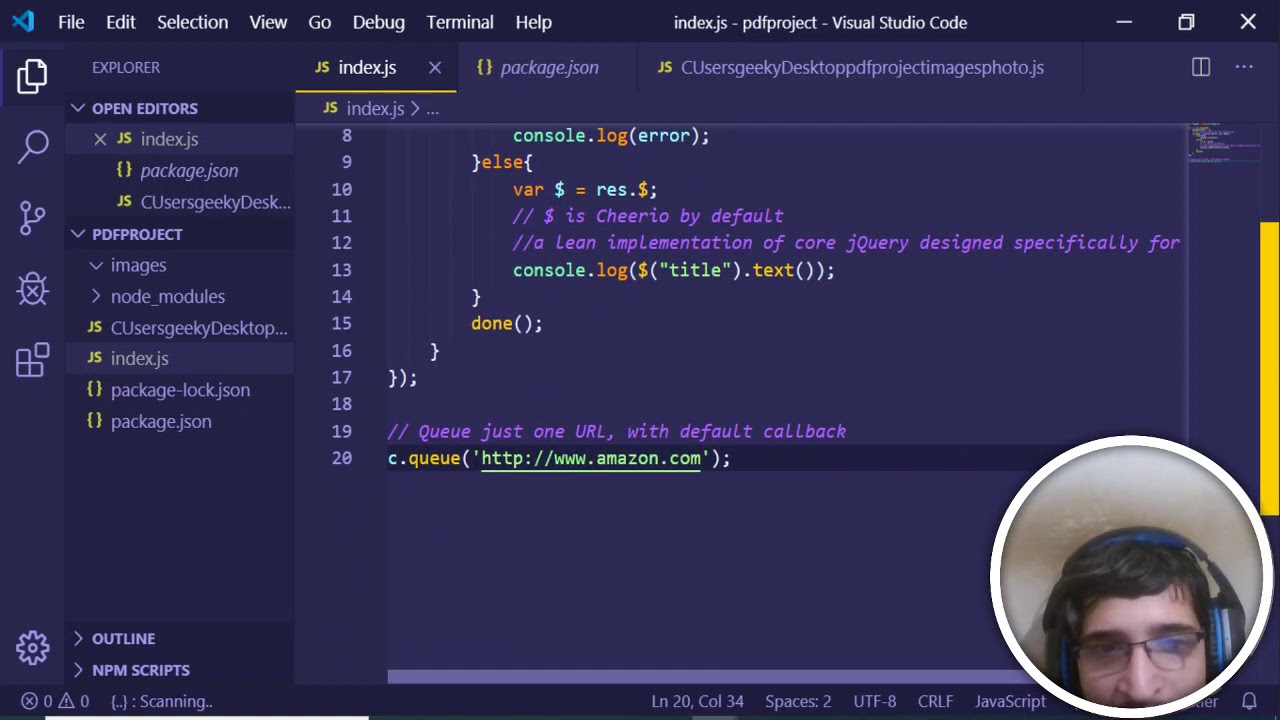Collapse the Open Editors section
The height and width of the screenshot is (720, 1280).
tap(144, 108)
